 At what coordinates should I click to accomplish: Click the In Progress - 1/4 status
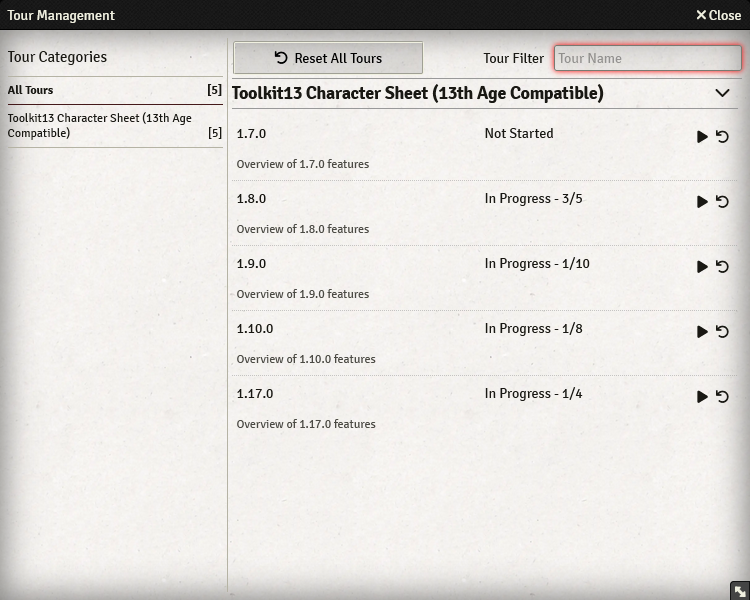point(533,394)
